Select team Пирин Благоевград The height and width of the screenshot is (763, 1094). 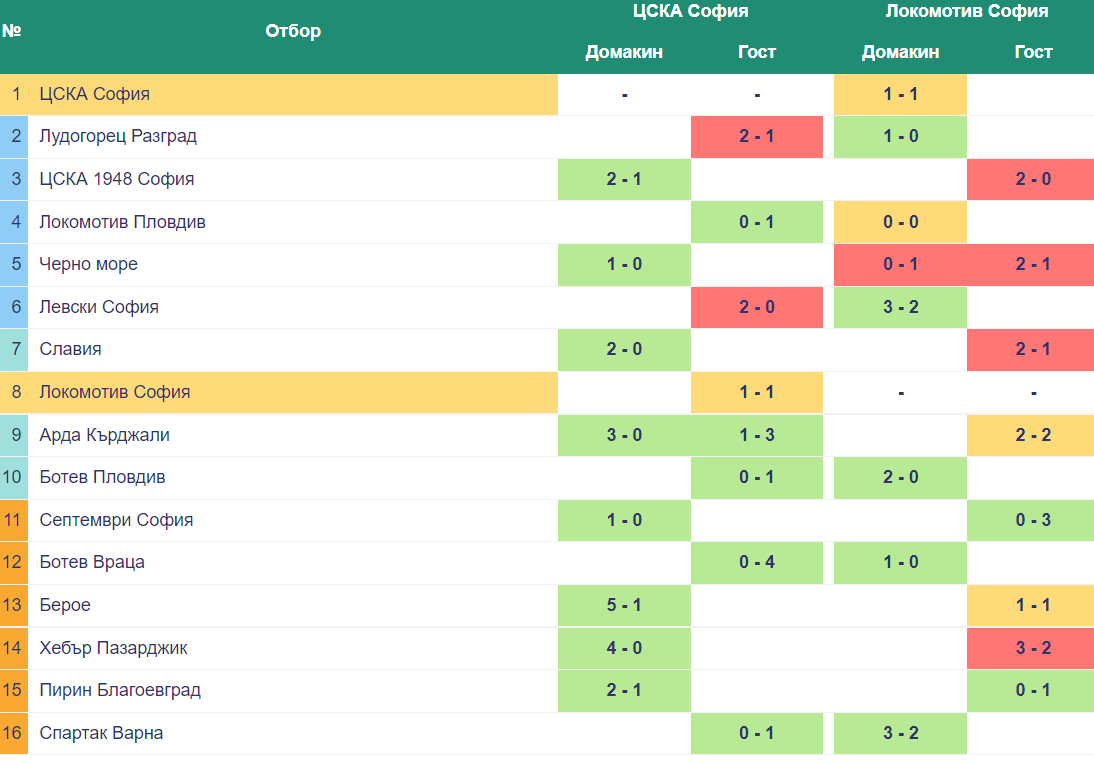click(120, 690)
